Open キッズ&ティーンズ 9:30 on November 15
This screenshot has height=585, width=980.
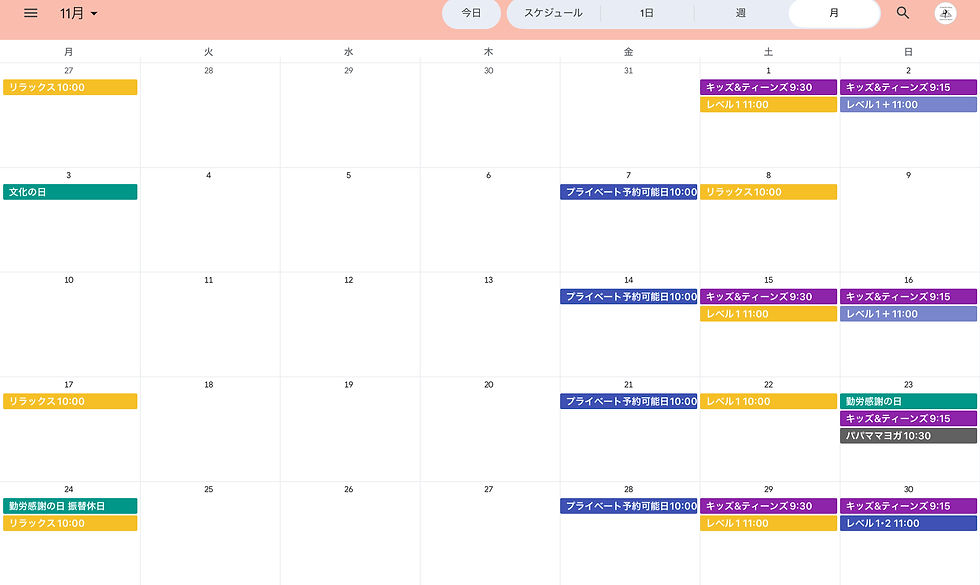[x=768, y=297]
